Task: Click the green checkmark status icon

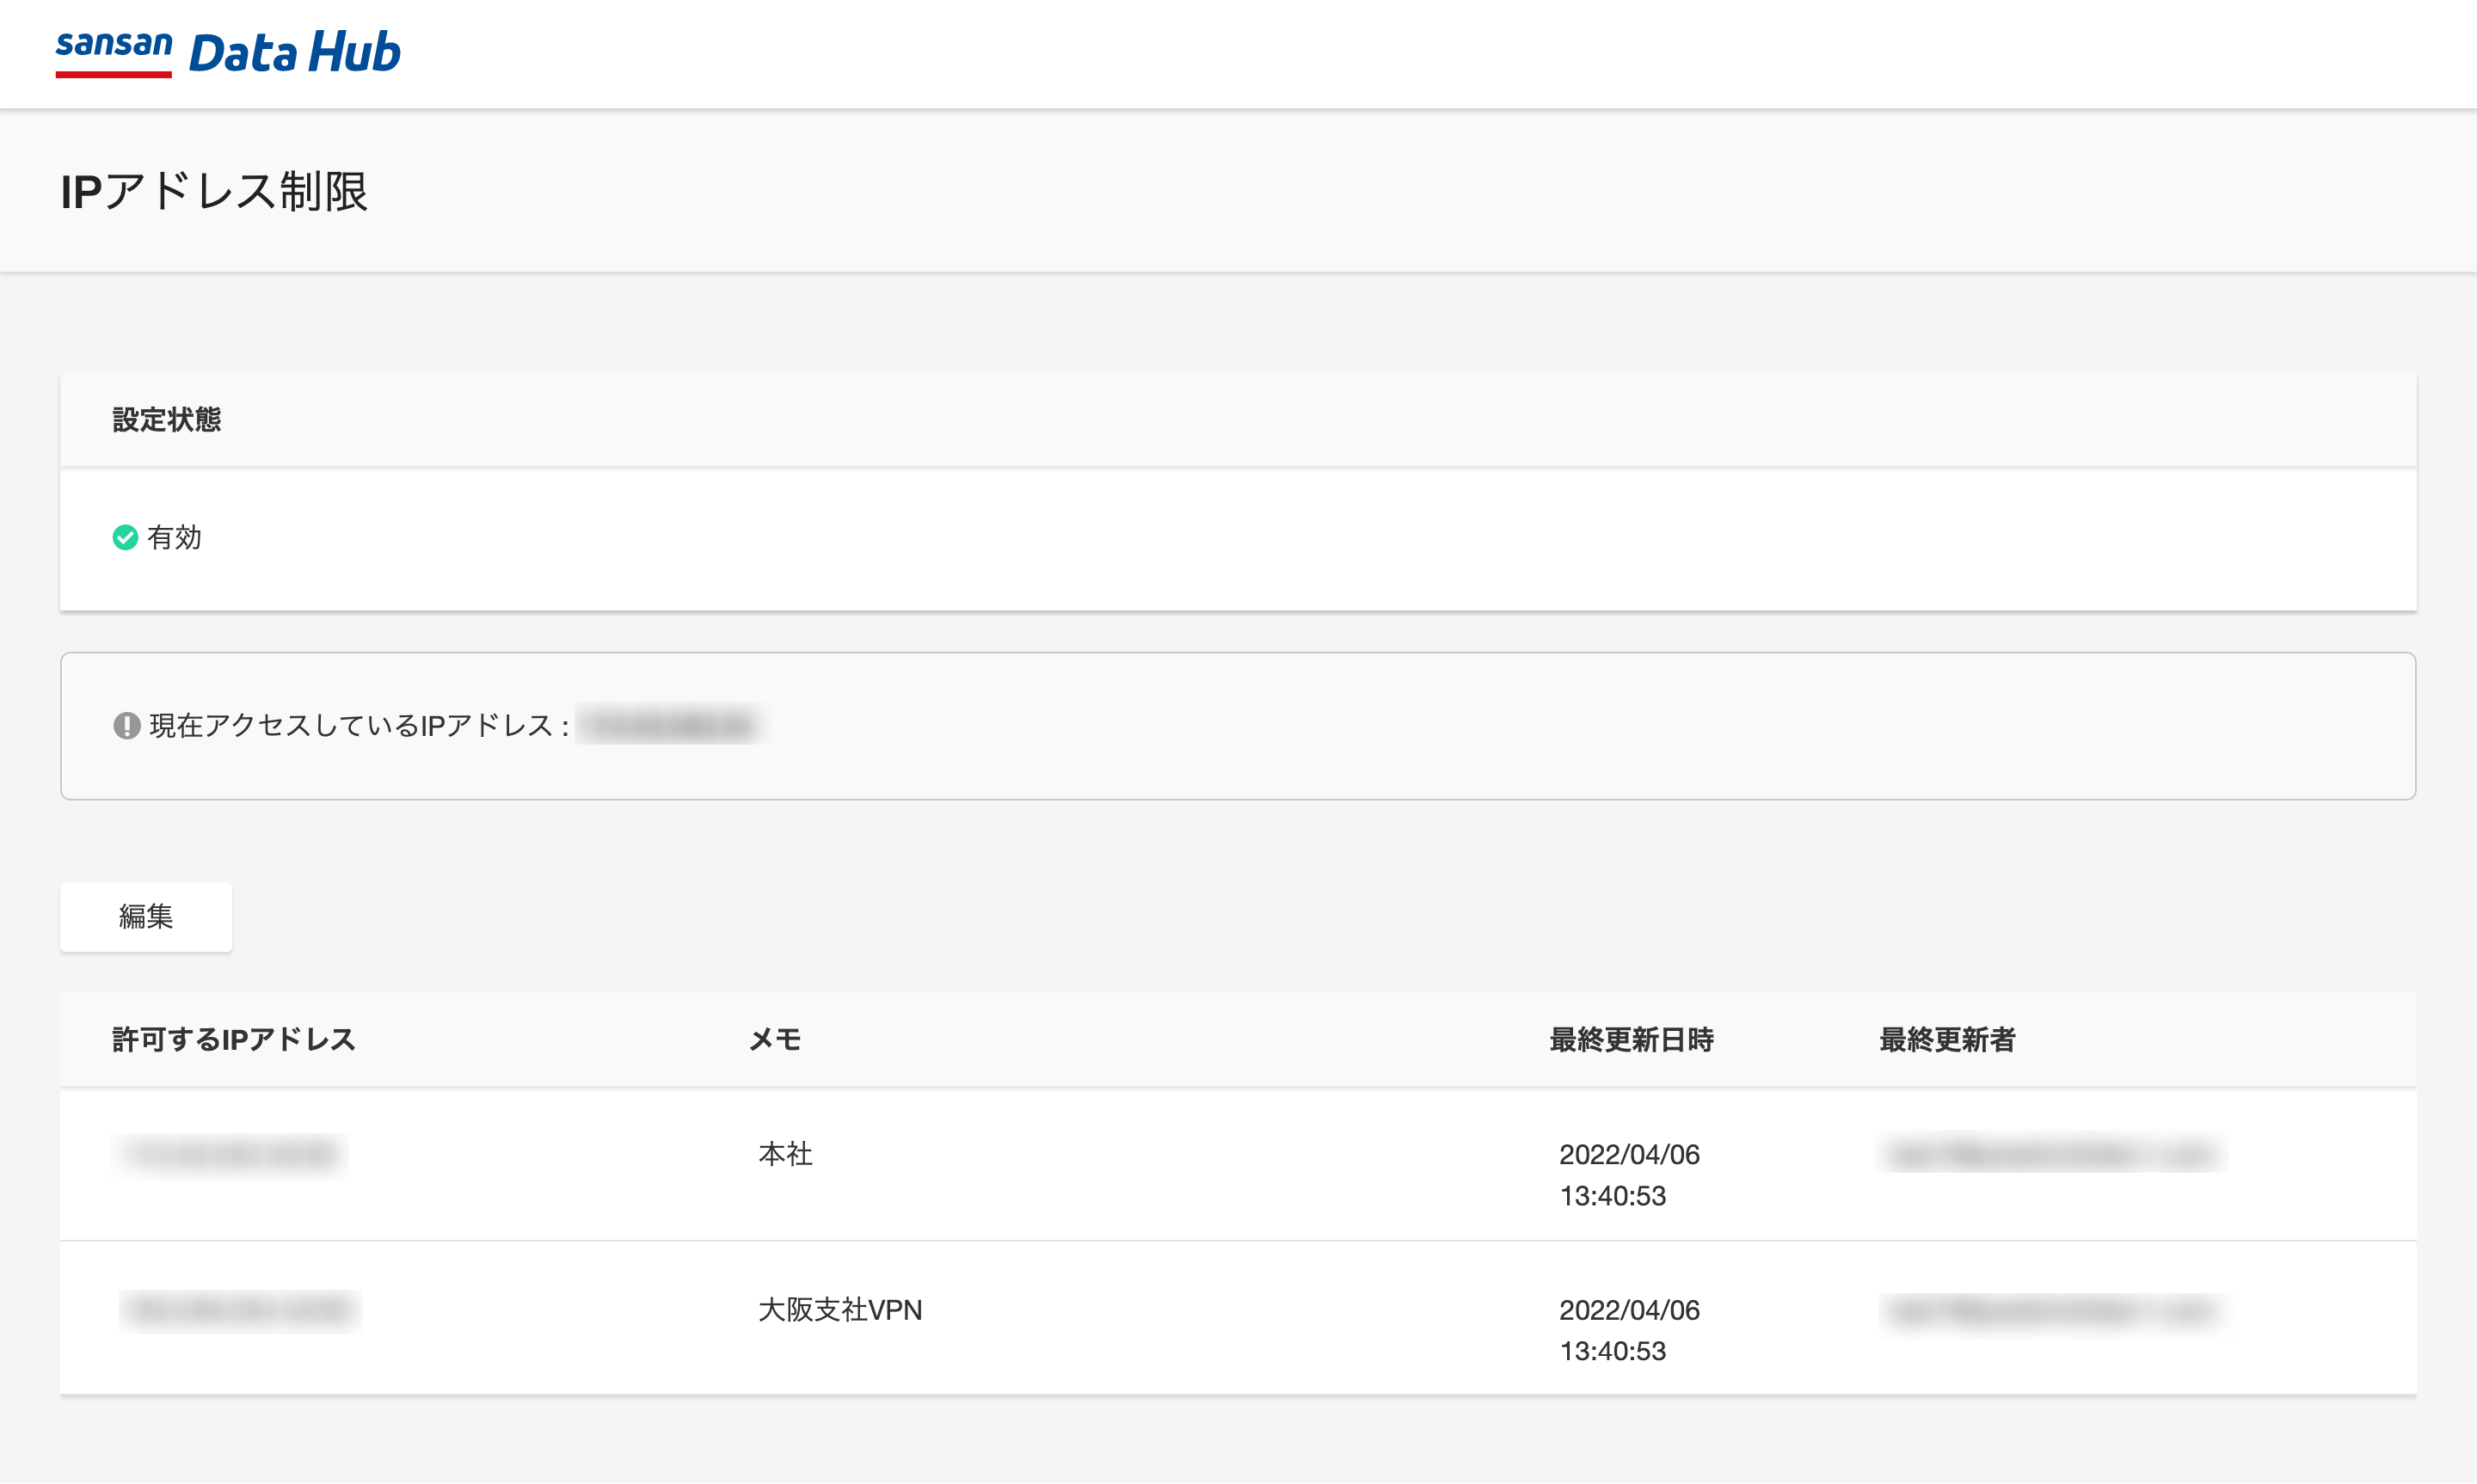Action: click(x=125, y=538)
